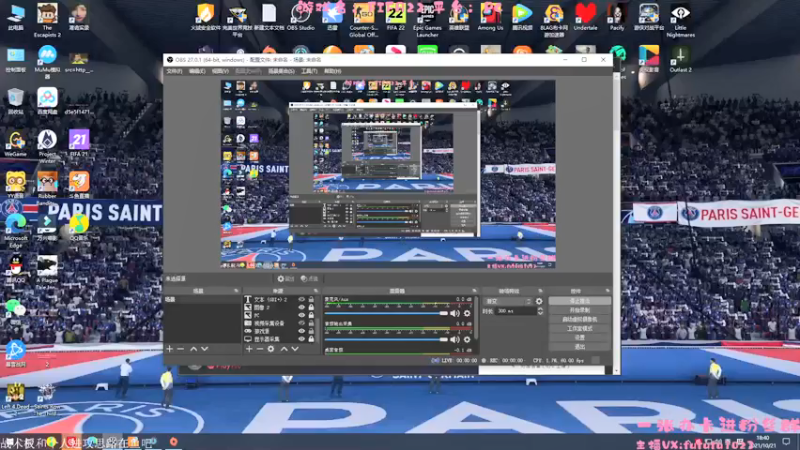Toggle lock on 图像 2 source
The width and height of the screenshot is (800, 450).
point(311,307)
